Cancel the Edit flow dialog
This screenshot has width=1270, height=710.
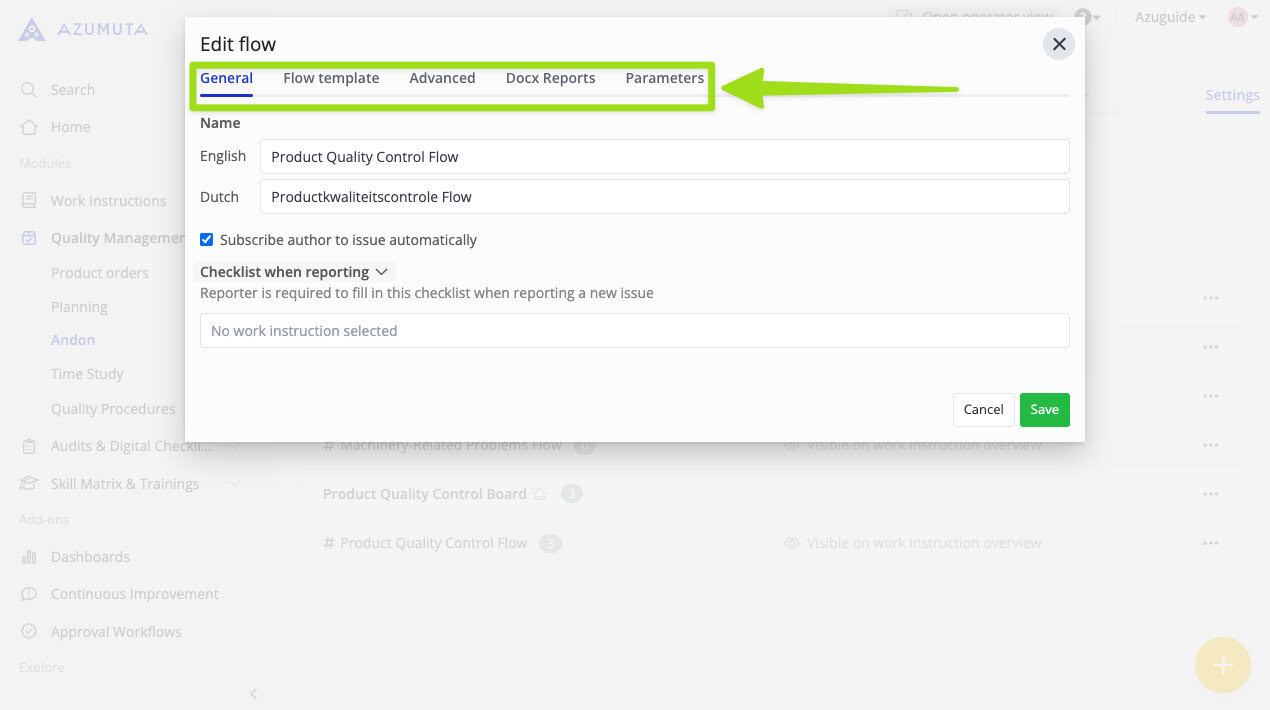[982, 409]
